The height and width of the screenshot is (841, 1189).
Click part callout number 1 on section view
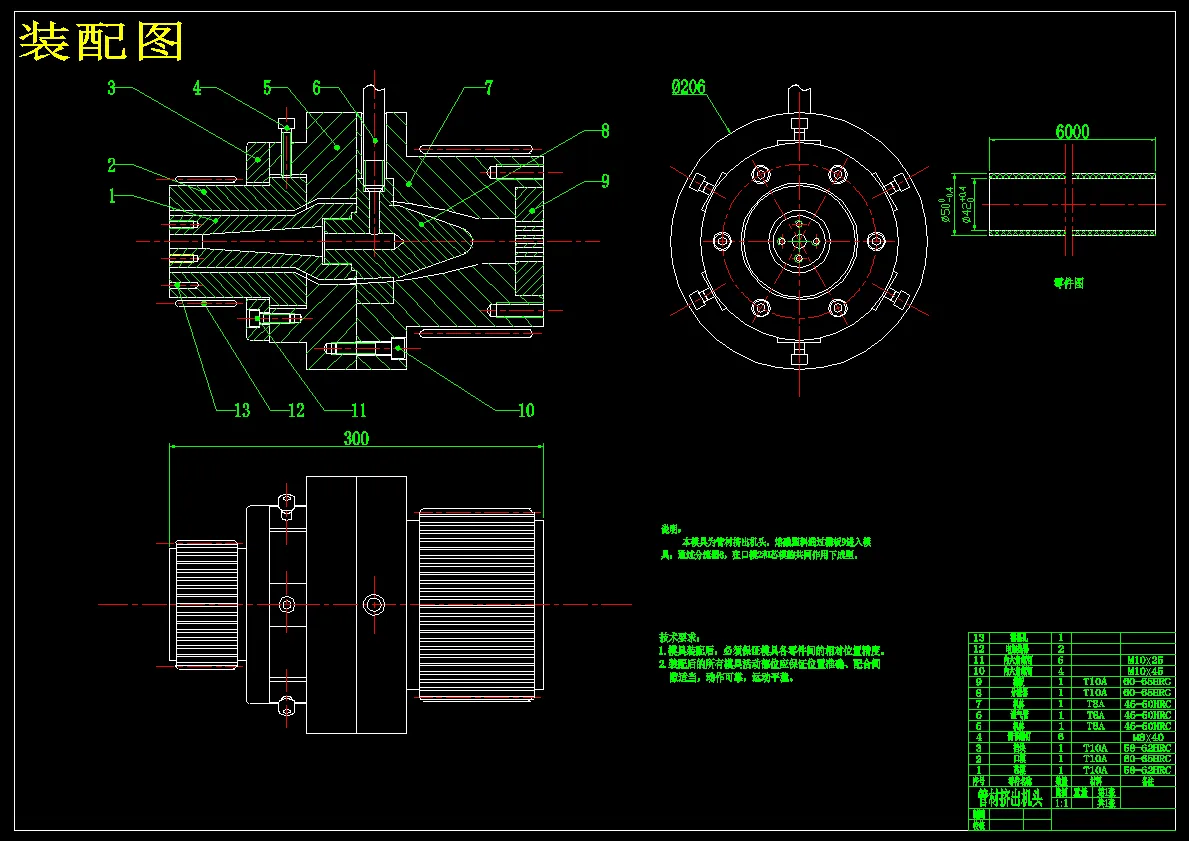[x=112, y=196]
